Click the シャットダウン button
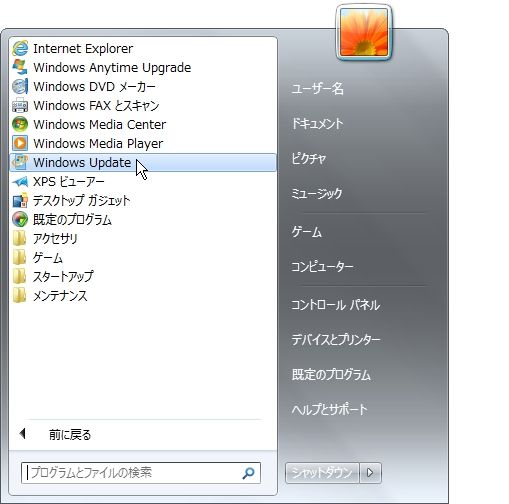Viewport: 509px width, 504px height. point(322,473)
